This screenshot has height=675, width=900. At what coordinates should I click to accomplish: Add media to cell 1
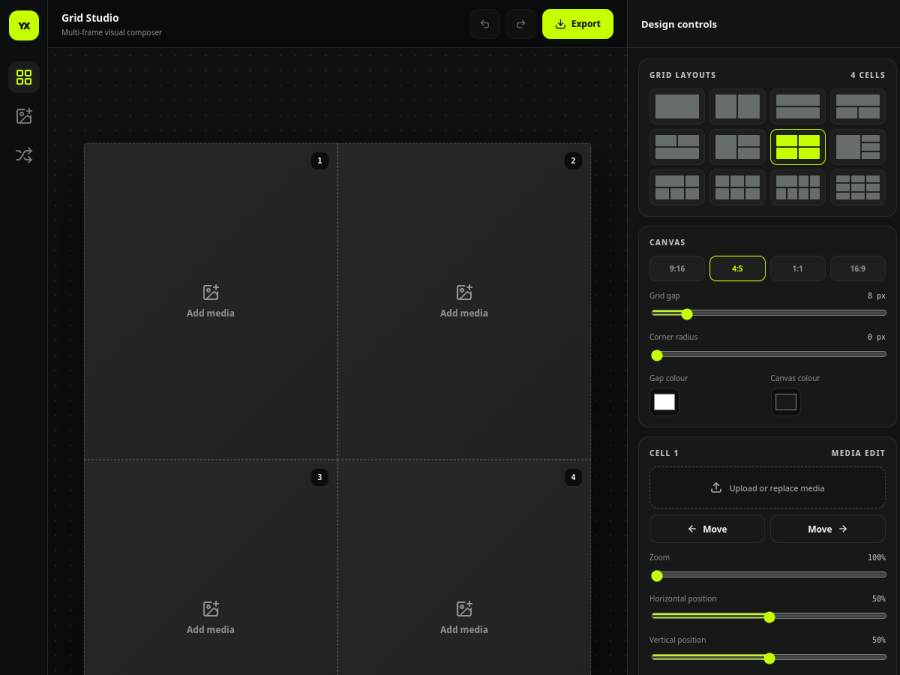pyautogui.click(x=210, y=301)
